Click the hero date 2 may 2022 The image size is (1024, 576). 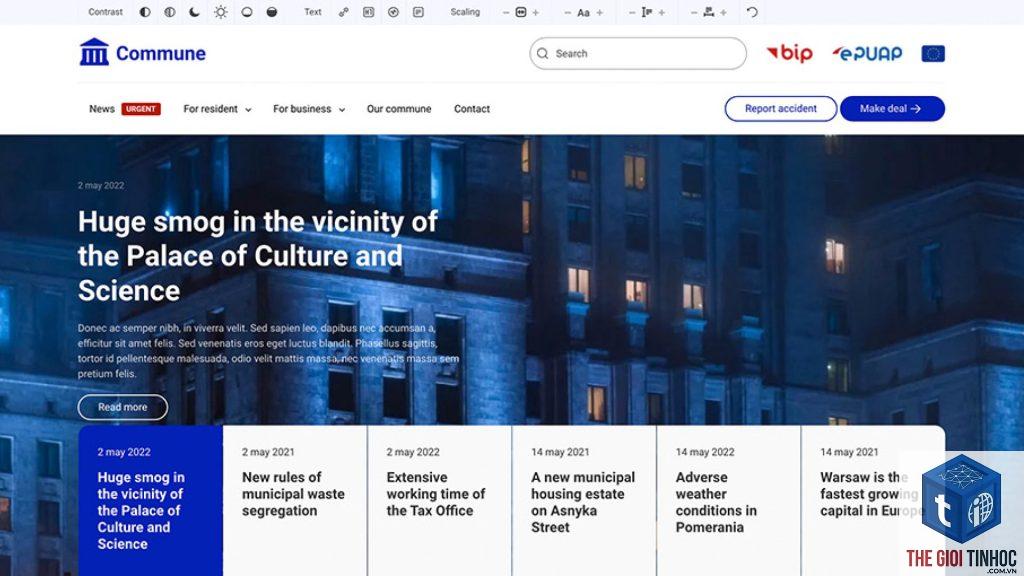[x=101, y=185]
